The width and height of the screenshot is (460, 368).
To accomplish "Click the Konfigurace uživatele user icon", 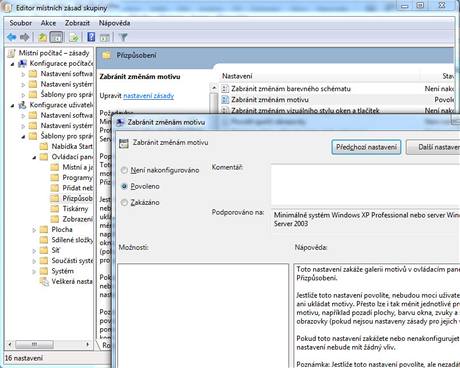I will click(x=22, y=105).
